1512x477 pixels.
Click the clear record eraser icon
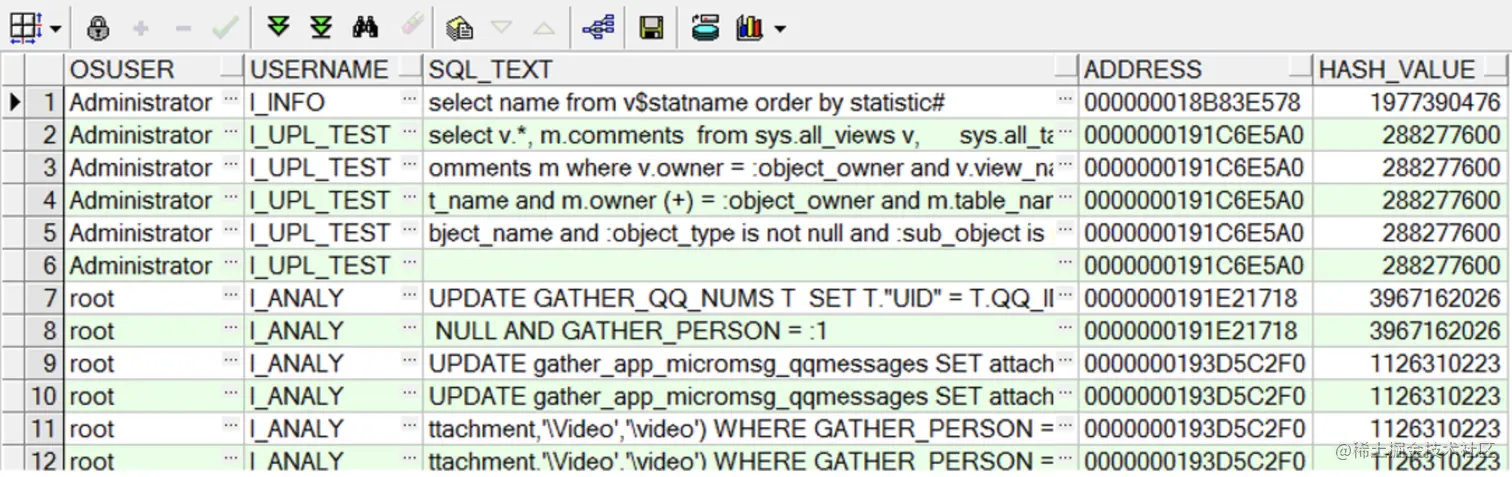tap(412, 27)
